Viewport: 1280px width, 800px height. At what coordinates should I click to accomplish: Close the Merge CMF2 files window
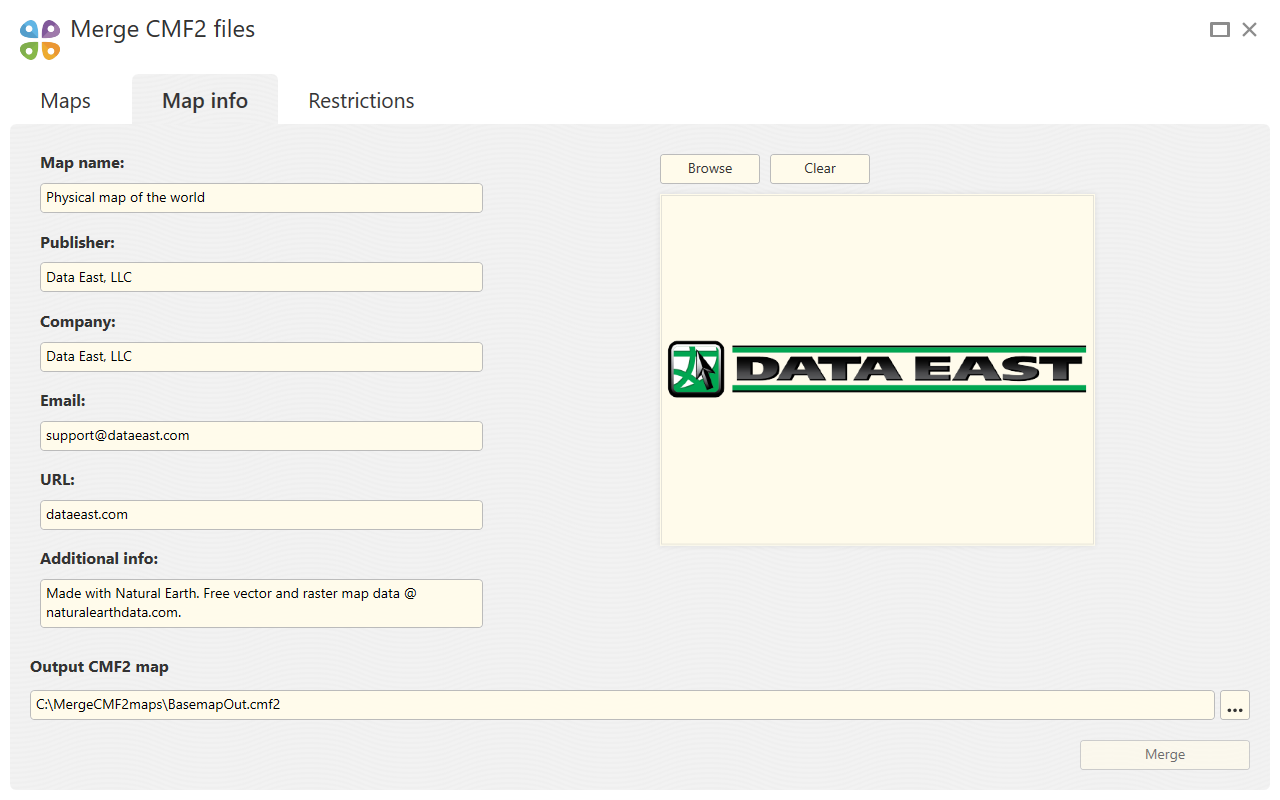(x=1249, y=30)
